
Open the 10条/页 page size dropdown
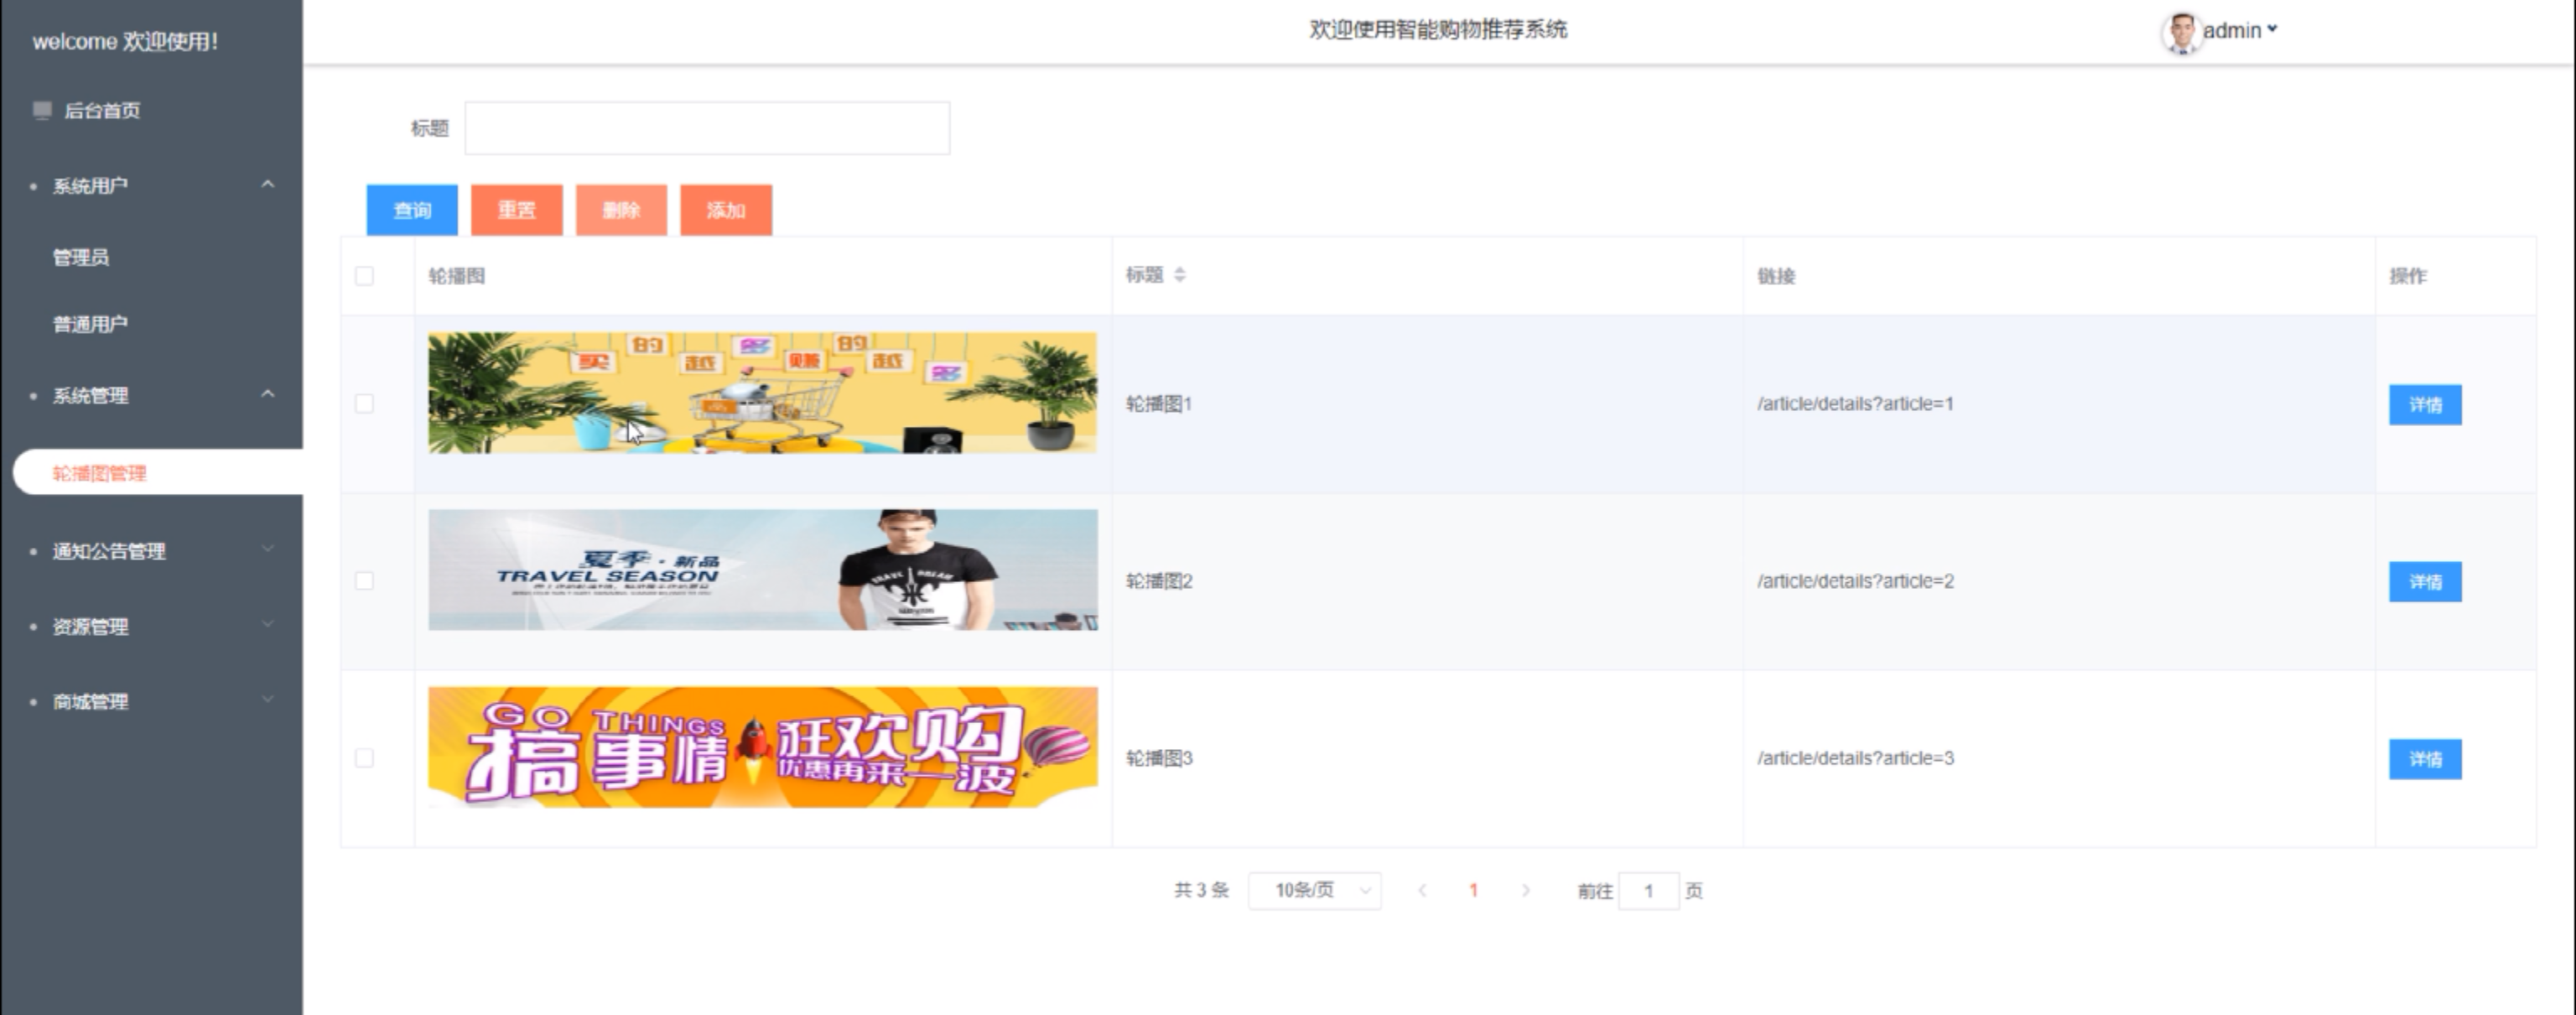(x=1314, y=890)
